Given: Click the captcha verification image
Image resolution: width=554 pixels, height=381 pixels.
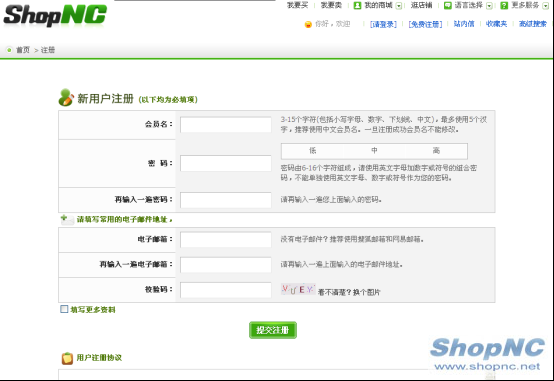Looking at the screenshot, I should (x=298, y=289).
